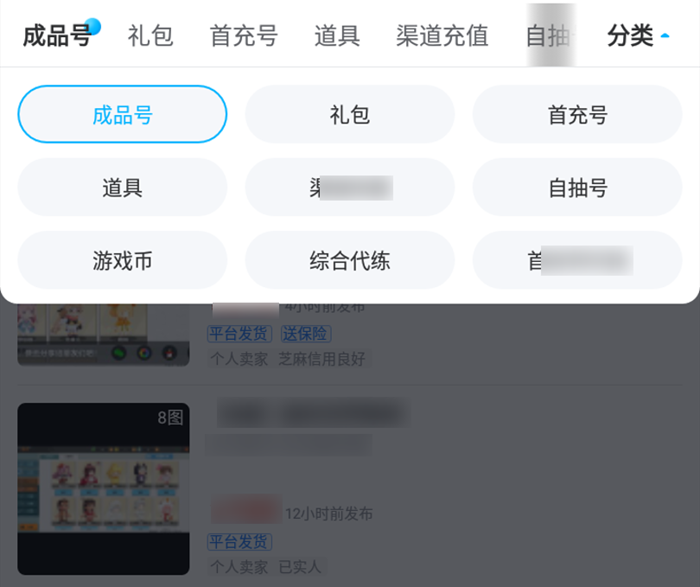The height and width of the screenshot is (587, 700).
Task: Select the 成品号 category pill
Action: coord(122,114)
